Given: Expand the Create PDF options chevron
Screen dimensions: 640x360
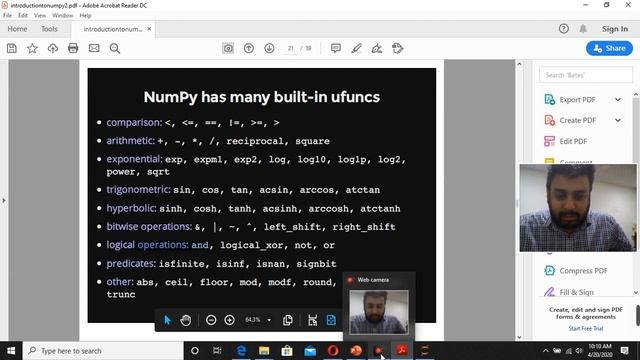Looking at the screenshot, I should pyautogui.click(x=618, y=120).
